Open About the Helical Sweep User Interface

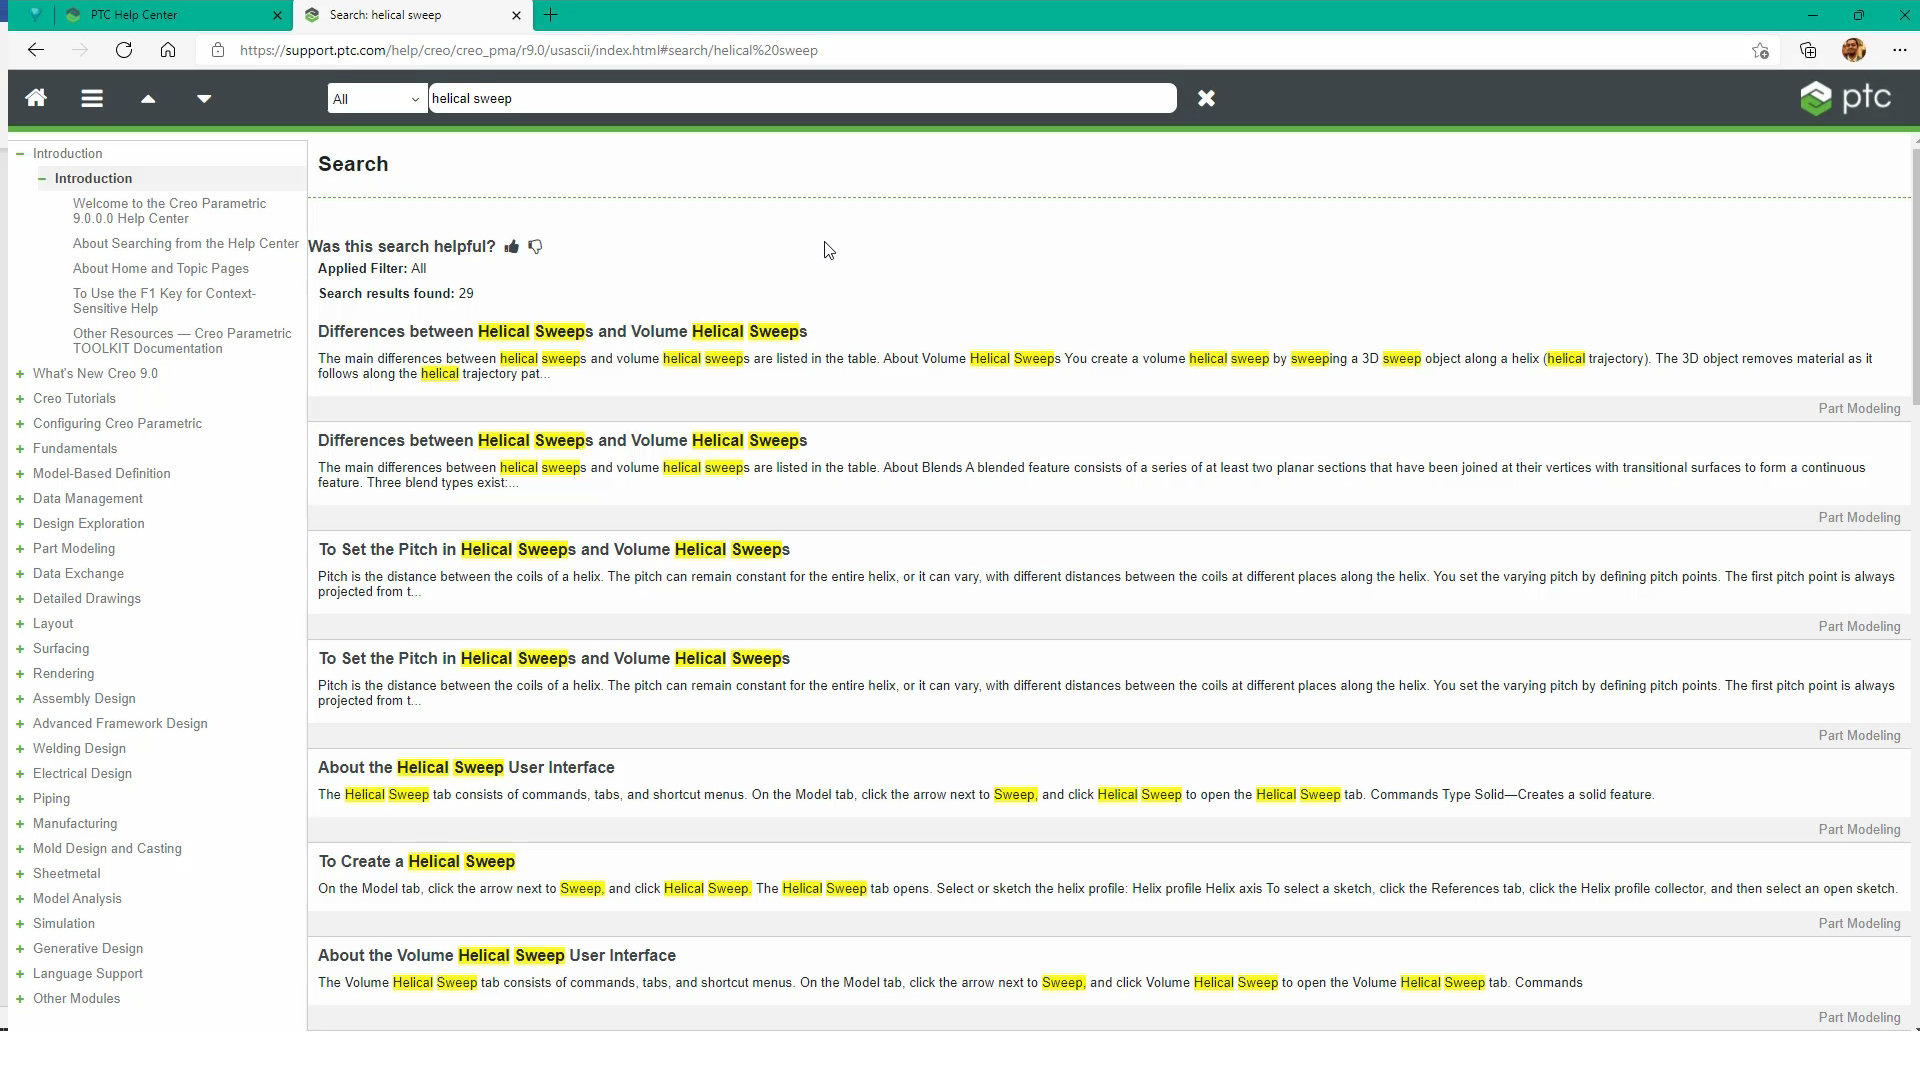(x=466, y=767)
